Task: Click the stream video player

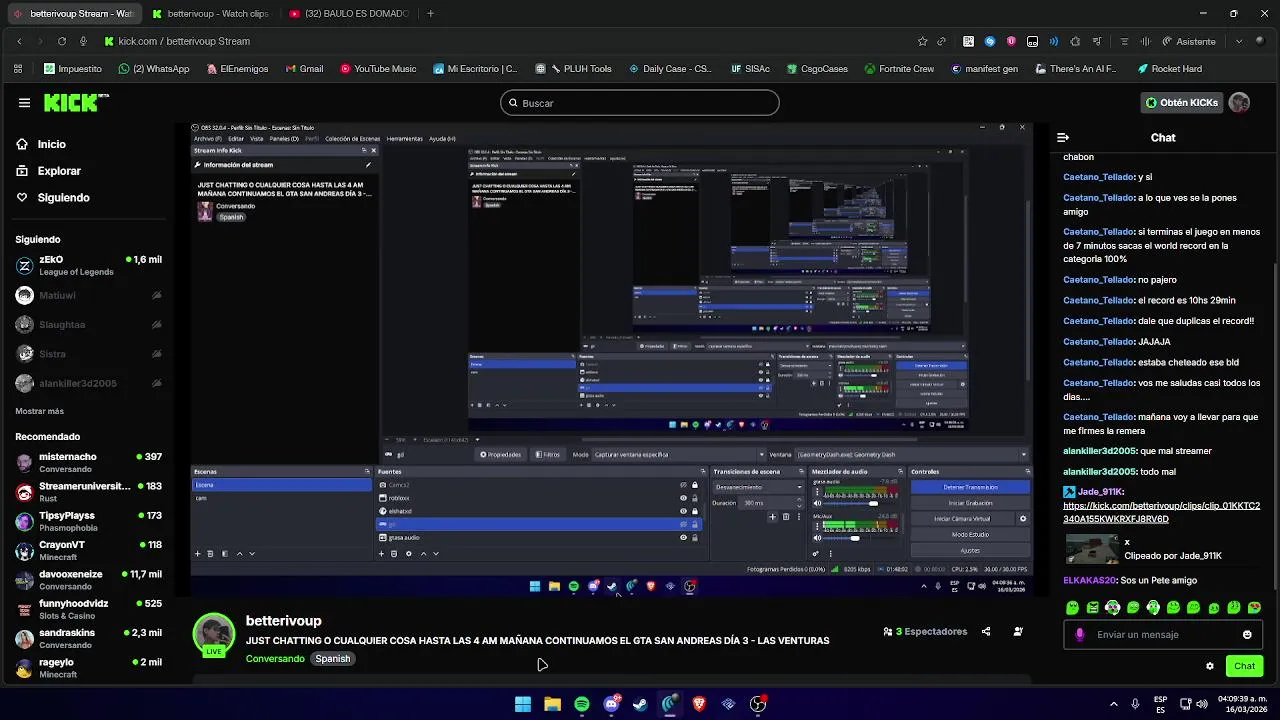Action: pyautogui.click(x=611, y=360)
